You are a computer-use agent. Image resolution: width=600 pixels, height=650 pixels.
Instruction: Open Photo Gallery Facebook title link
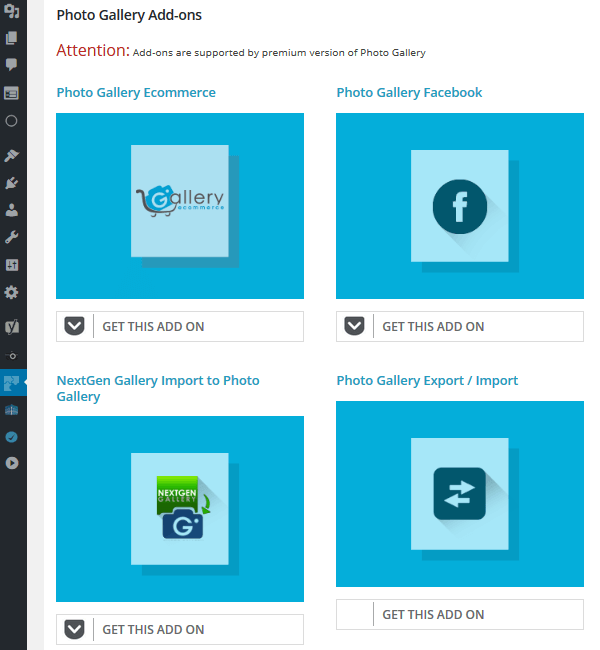pyautogui.click(x=409, y=92)
